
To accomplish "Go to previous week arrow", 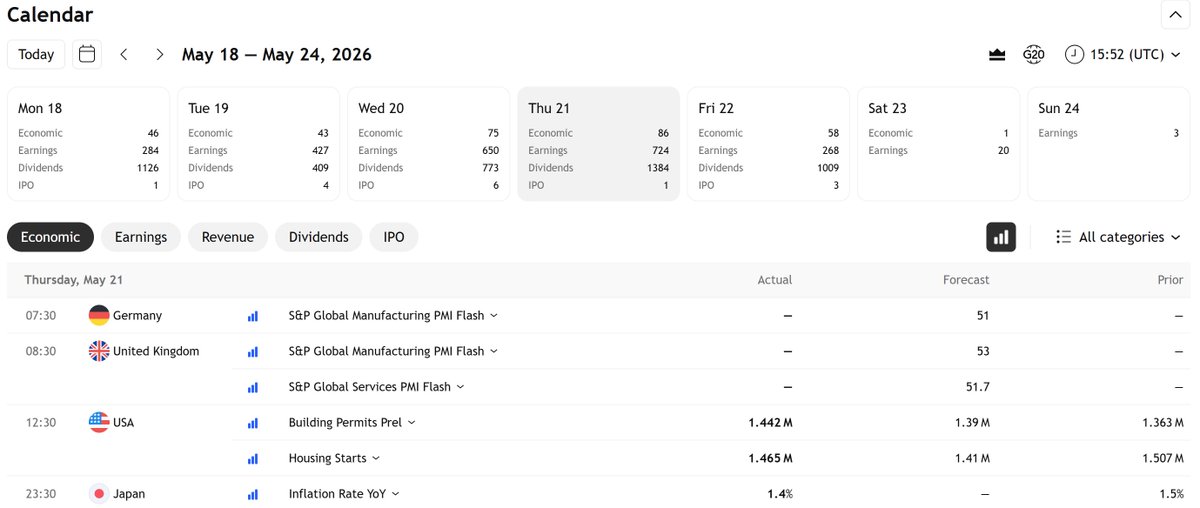I will (x=124, y=54).
